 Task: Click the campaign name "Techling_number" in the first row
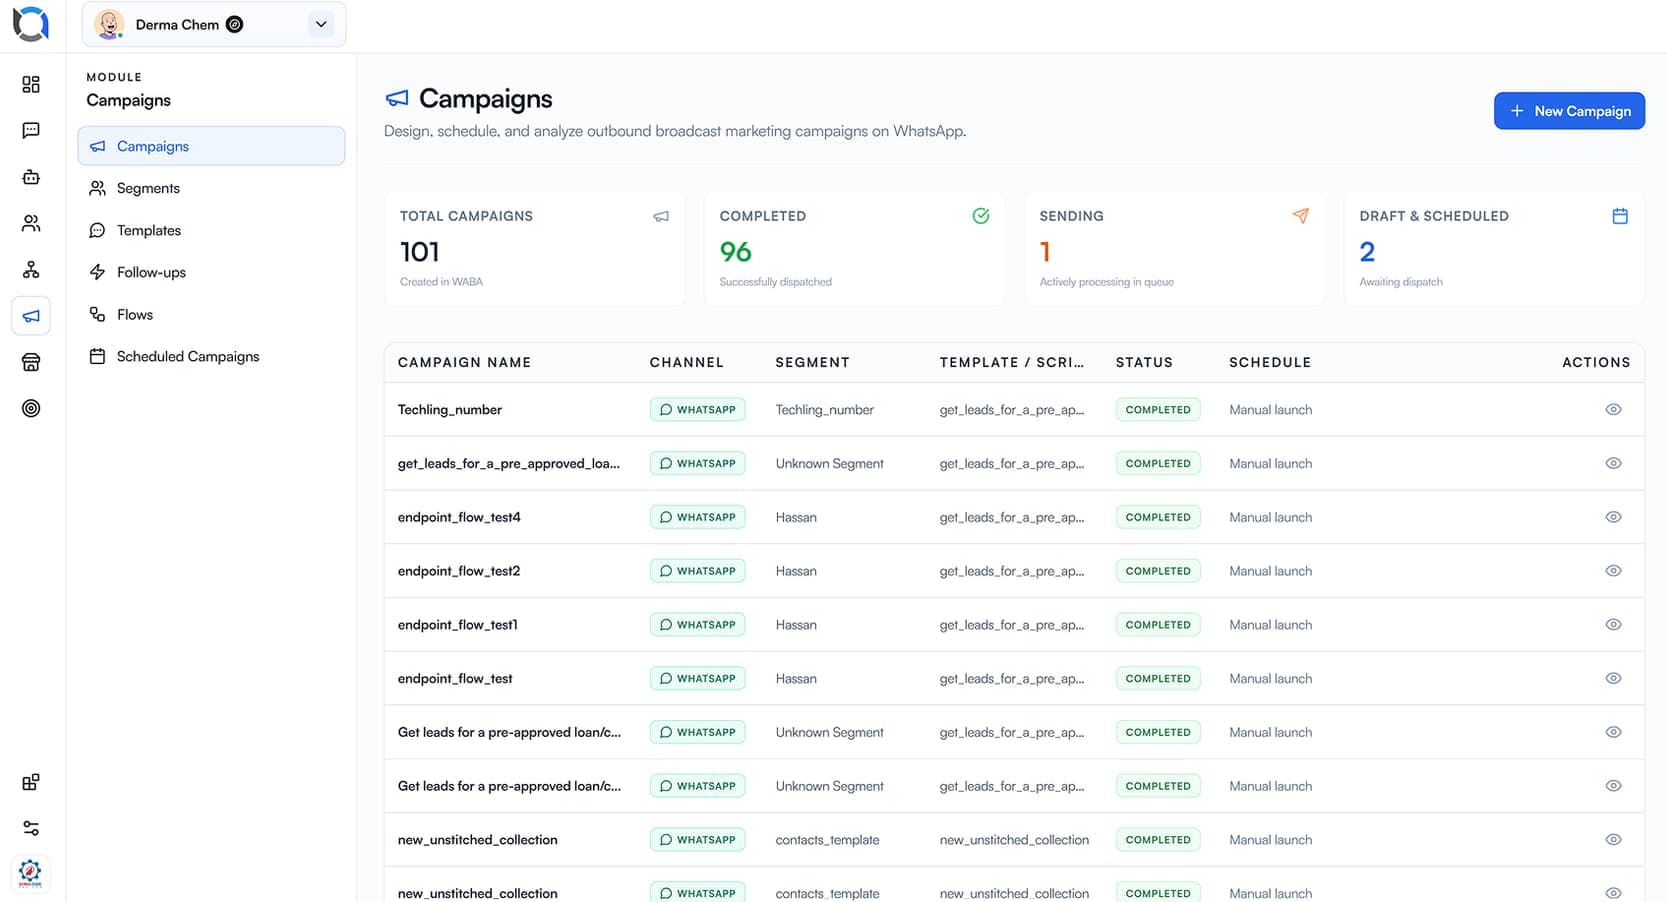coord(450,410)
